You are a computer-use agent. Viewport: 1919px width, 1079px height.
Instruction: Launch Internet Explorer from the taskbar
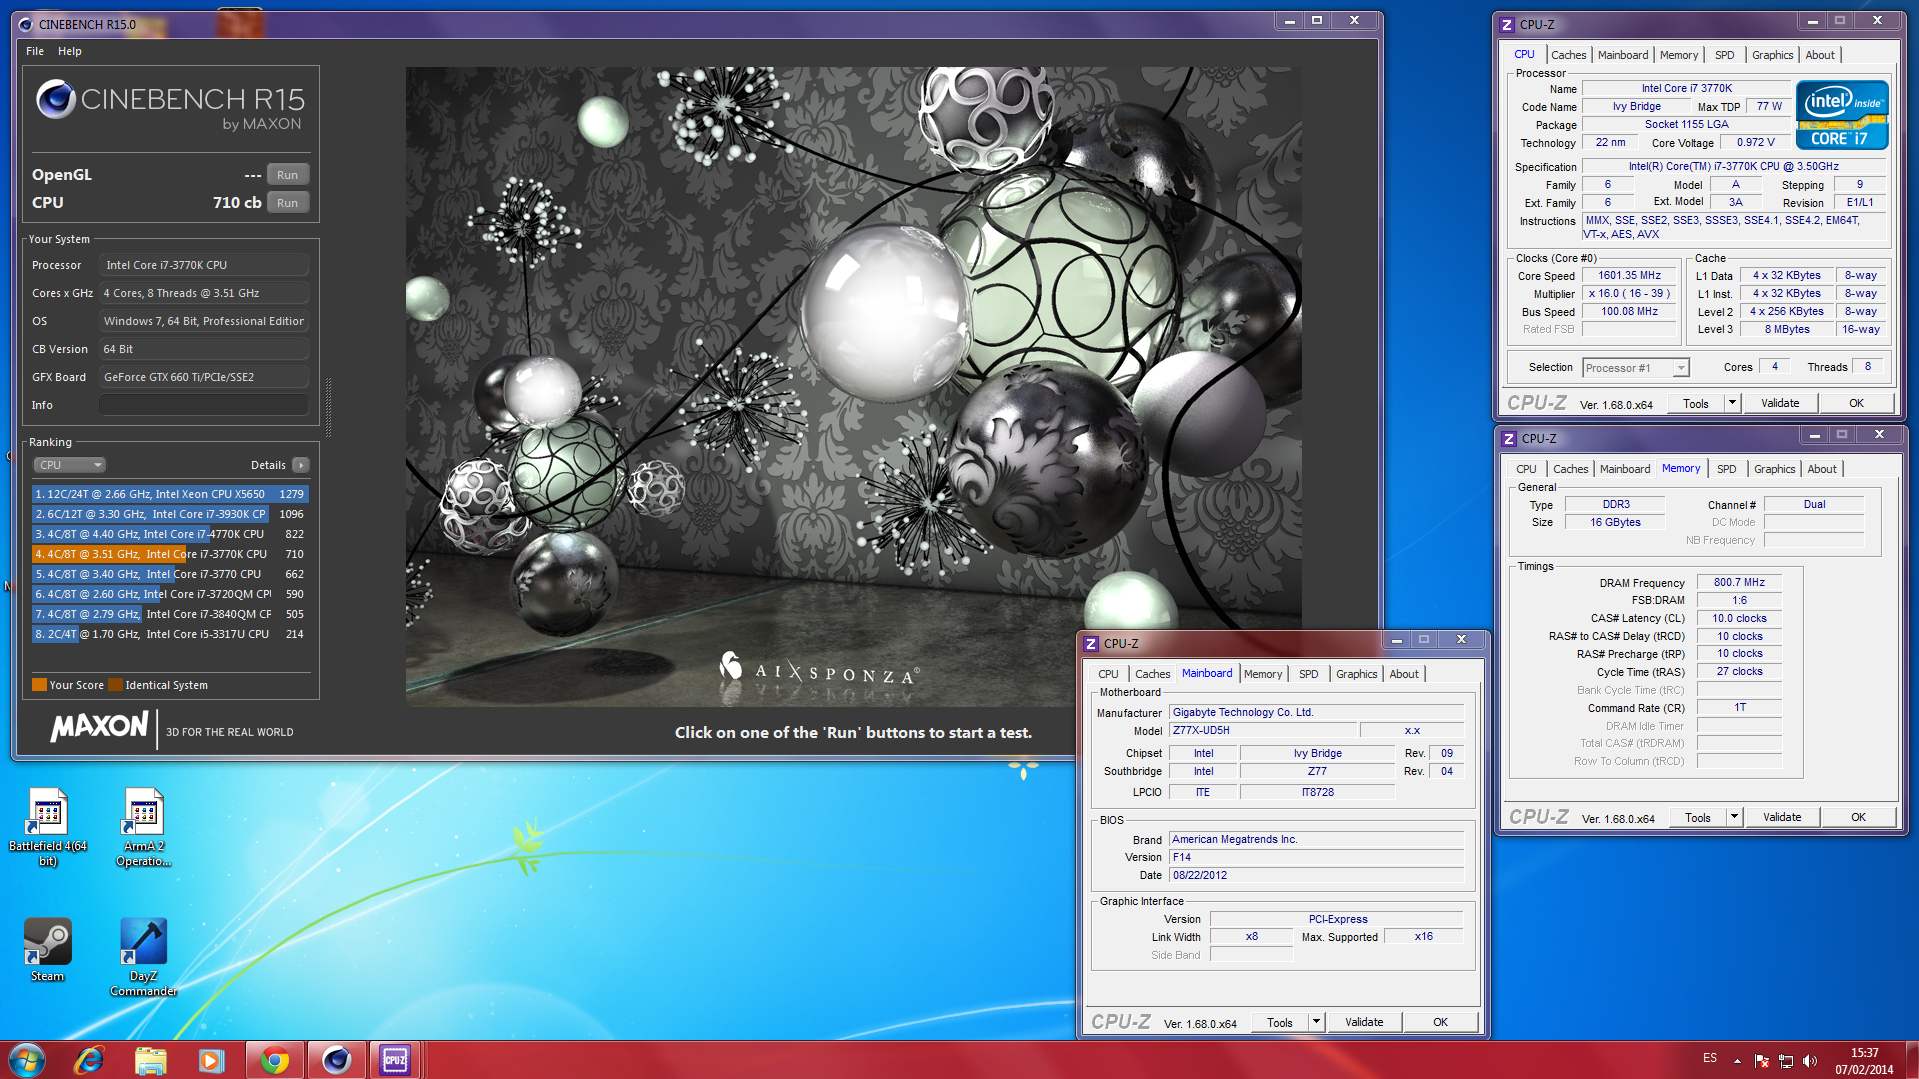click(89, 1060)
